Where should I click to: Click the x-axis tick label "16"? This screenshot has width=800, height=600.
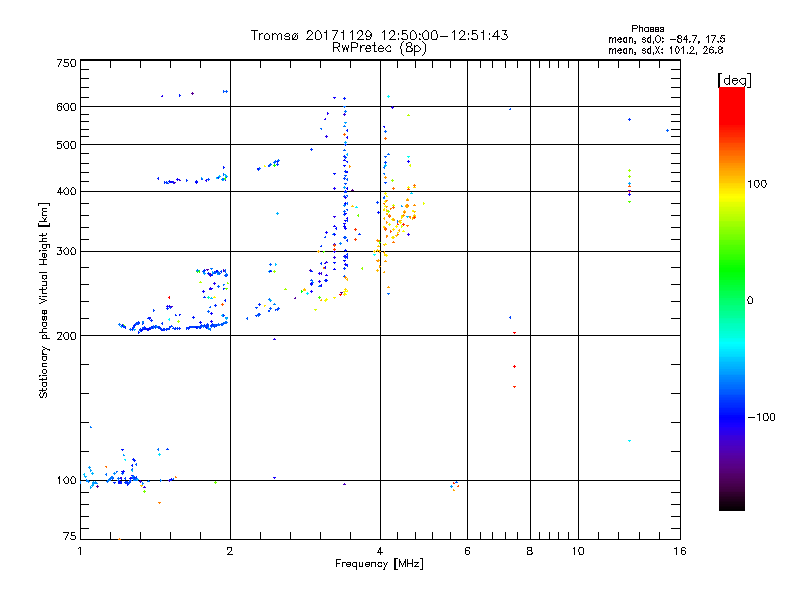tap(680, 551)
